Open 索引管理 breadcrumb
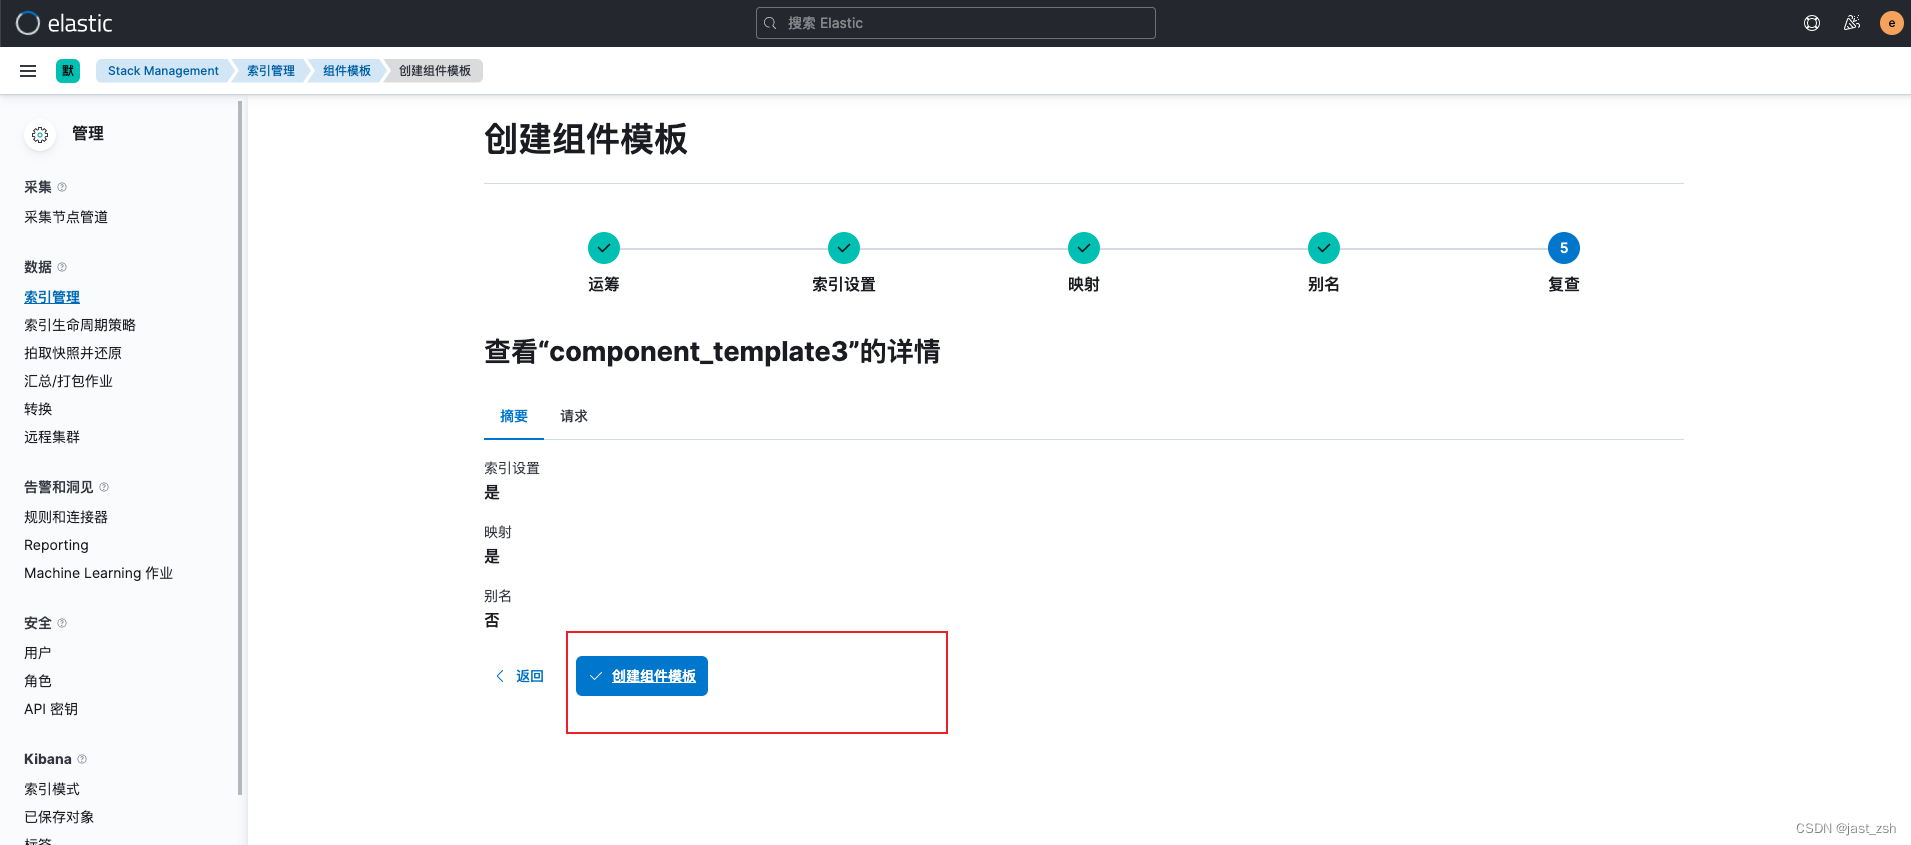This screenshot has width=1911, height=845. coord(271,71)
